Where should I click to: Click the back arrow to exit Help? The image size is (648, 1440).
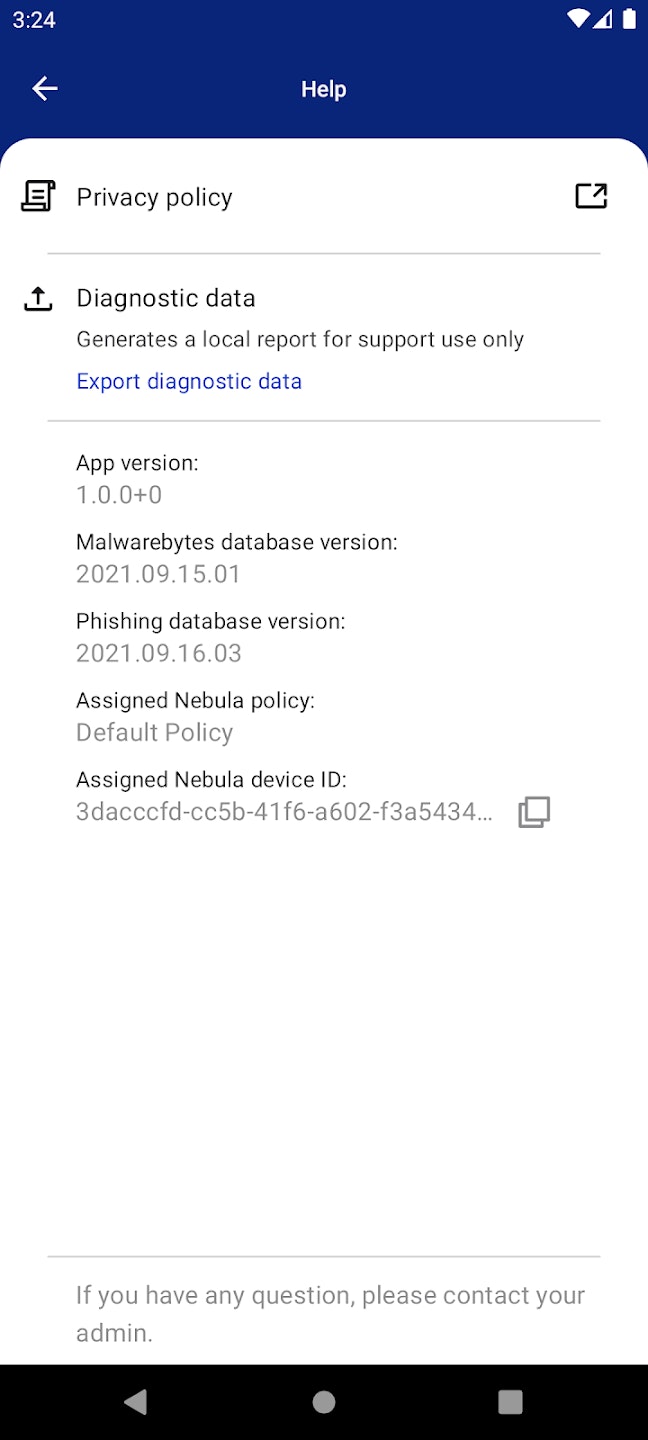click(44, 88)
